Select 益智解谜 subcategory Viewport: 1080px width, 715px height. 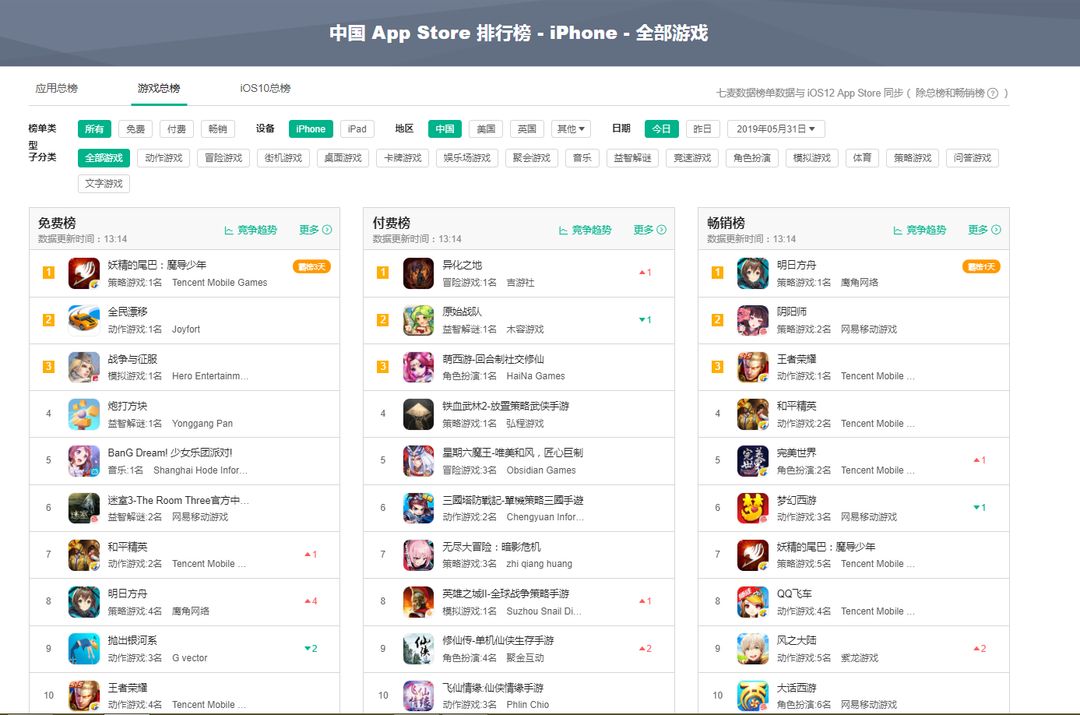pos(633,158)
